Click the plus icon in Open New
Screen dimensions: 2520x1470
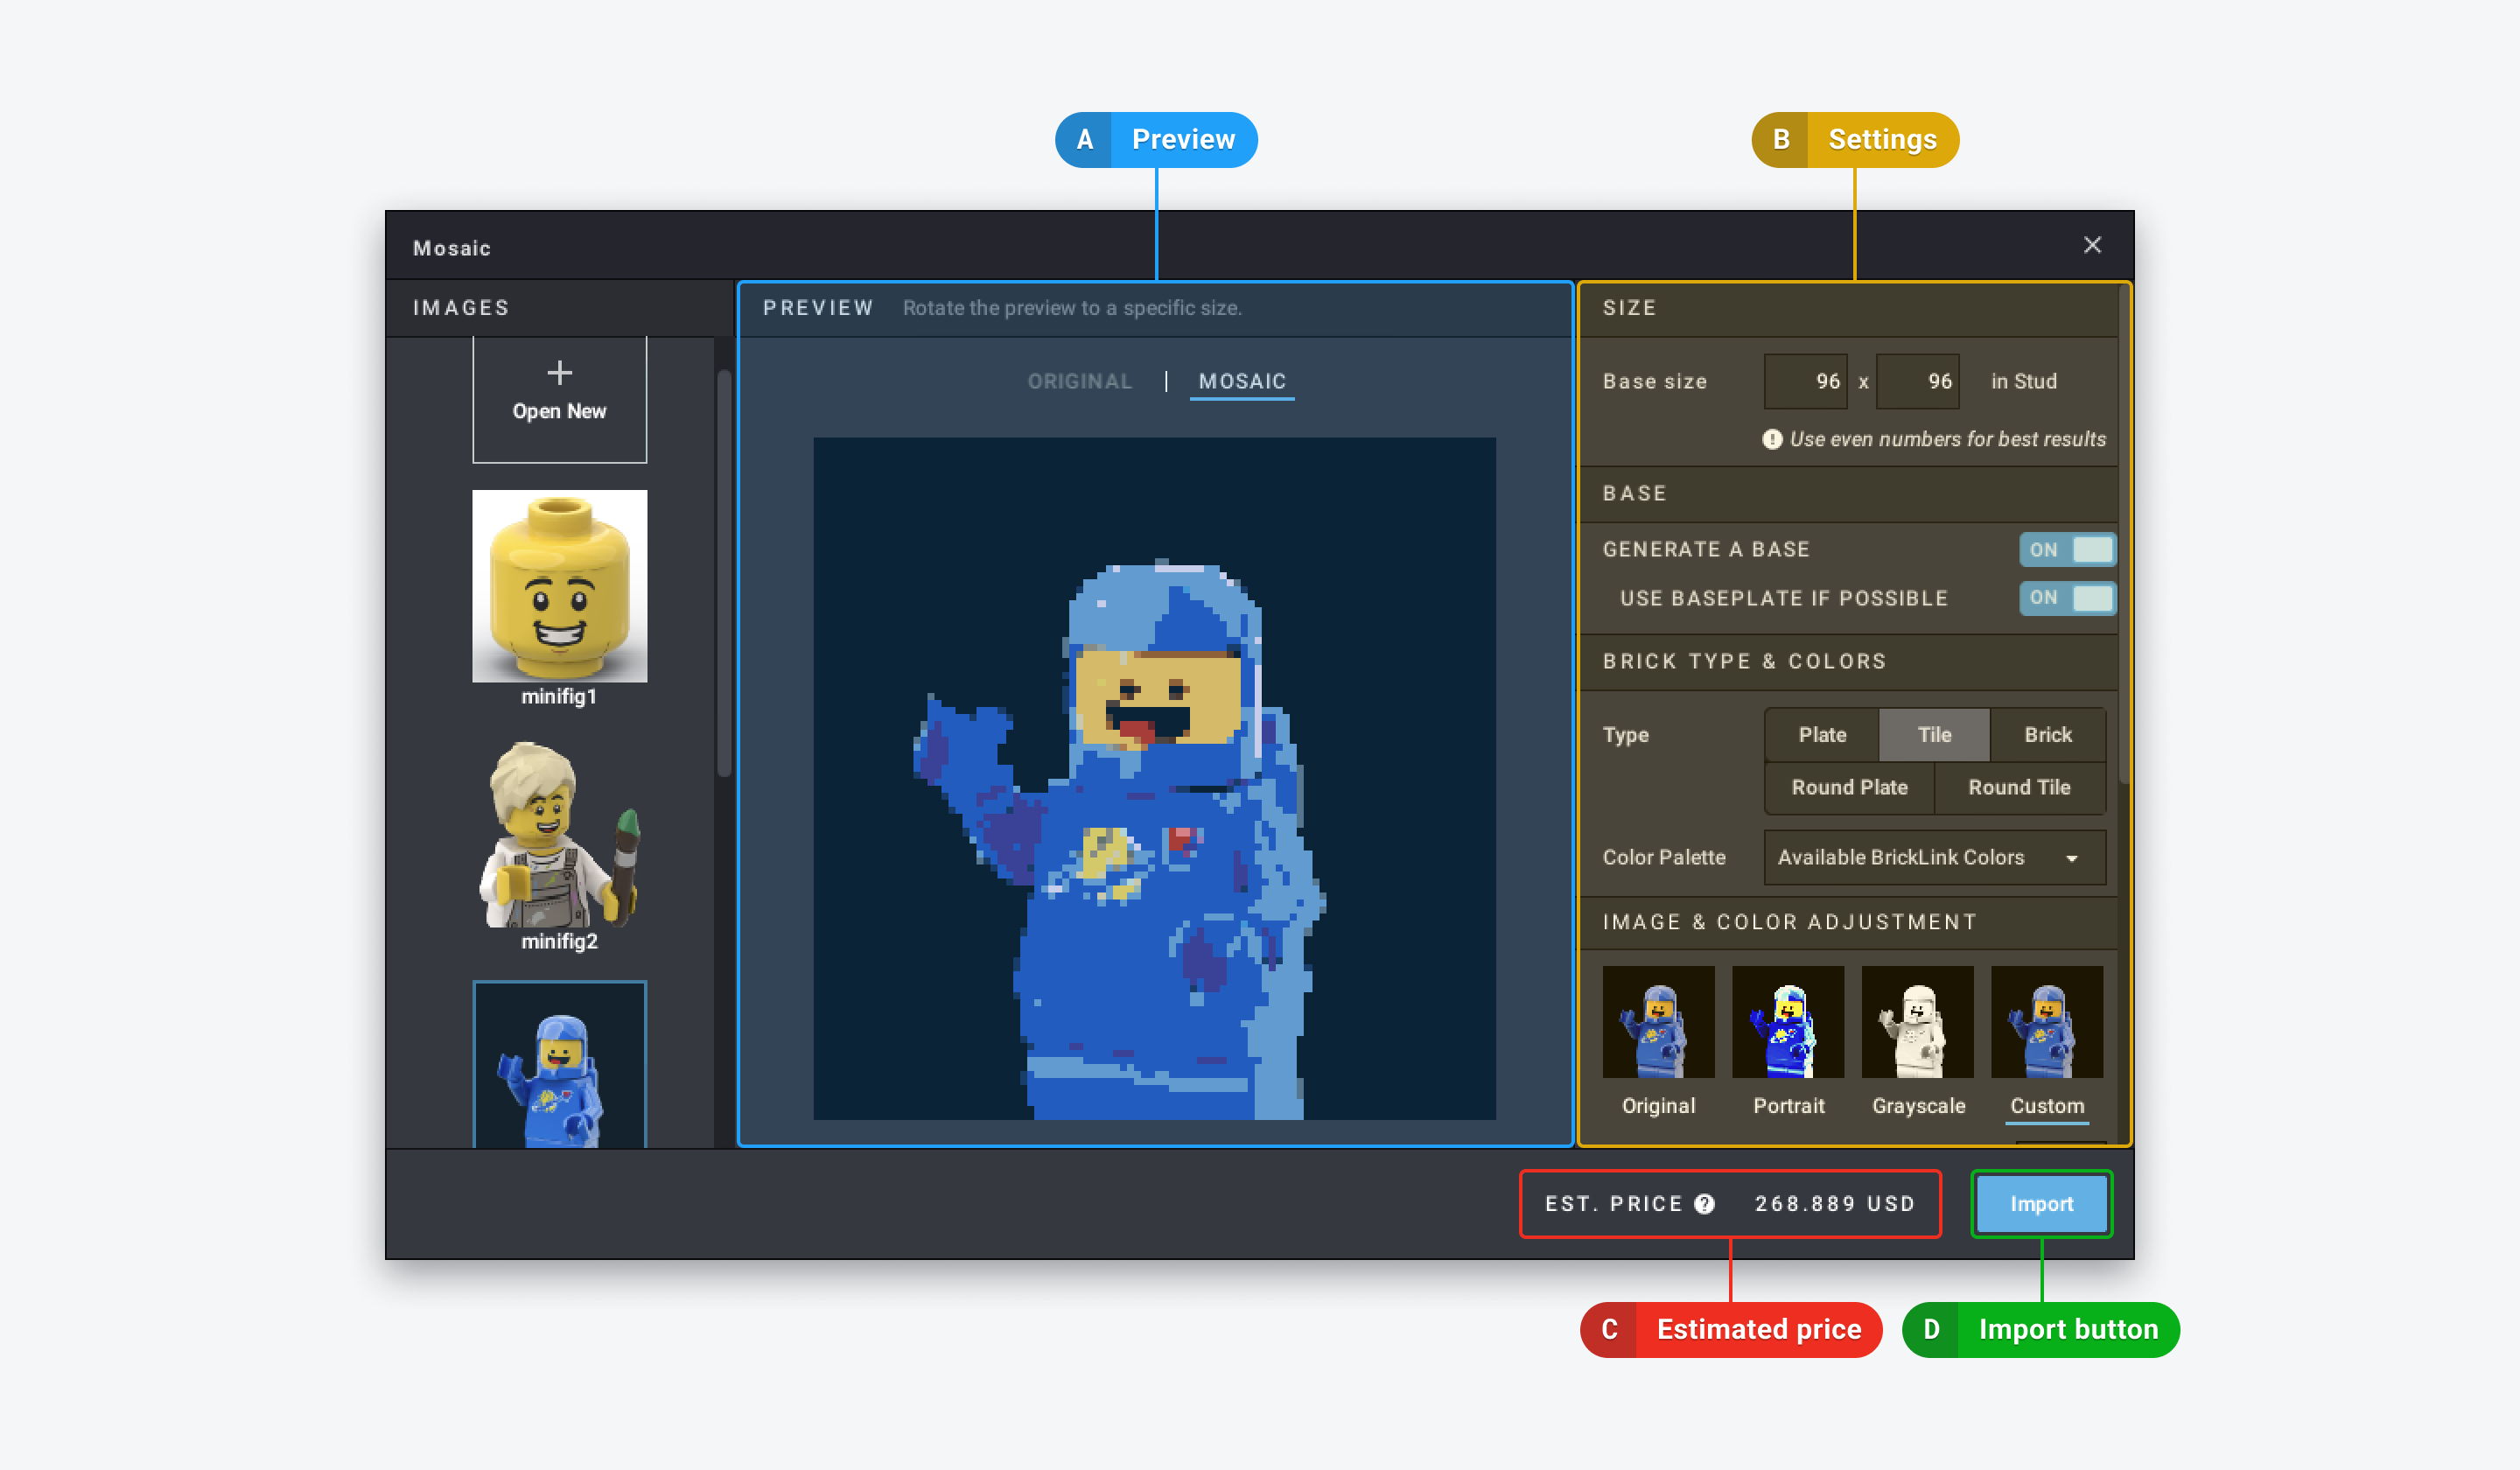point(559,373)
